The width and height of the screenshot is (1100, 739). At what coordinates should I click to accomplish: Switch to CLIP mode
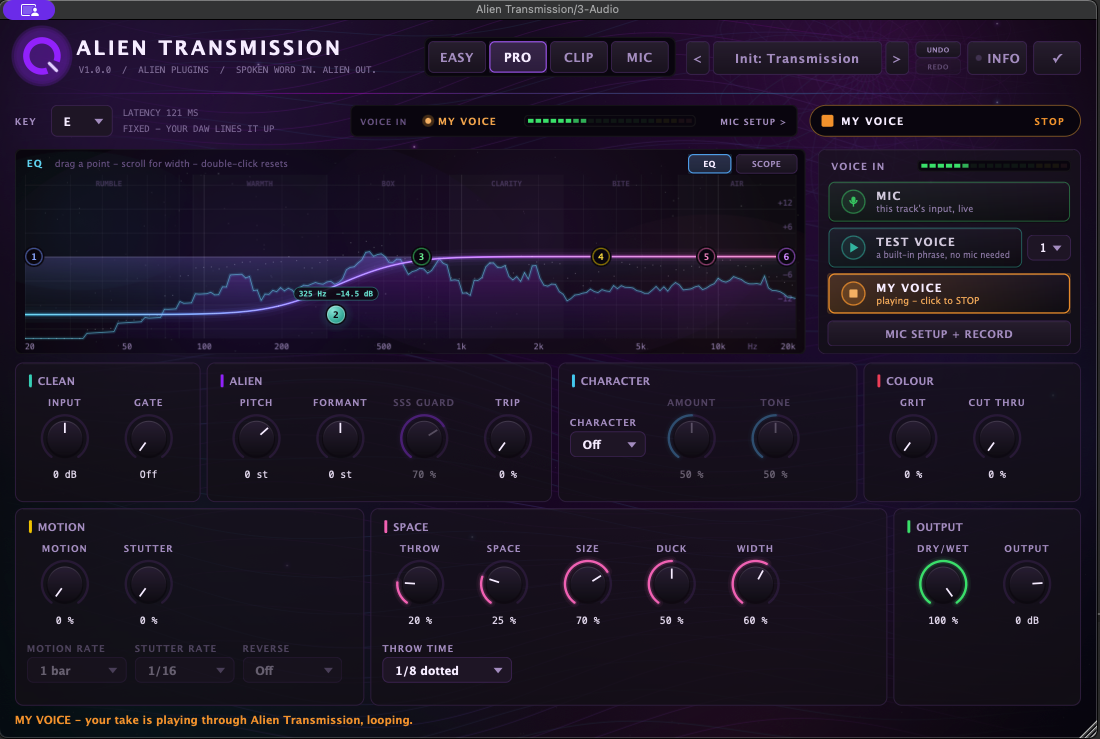(x=579, y=58)
